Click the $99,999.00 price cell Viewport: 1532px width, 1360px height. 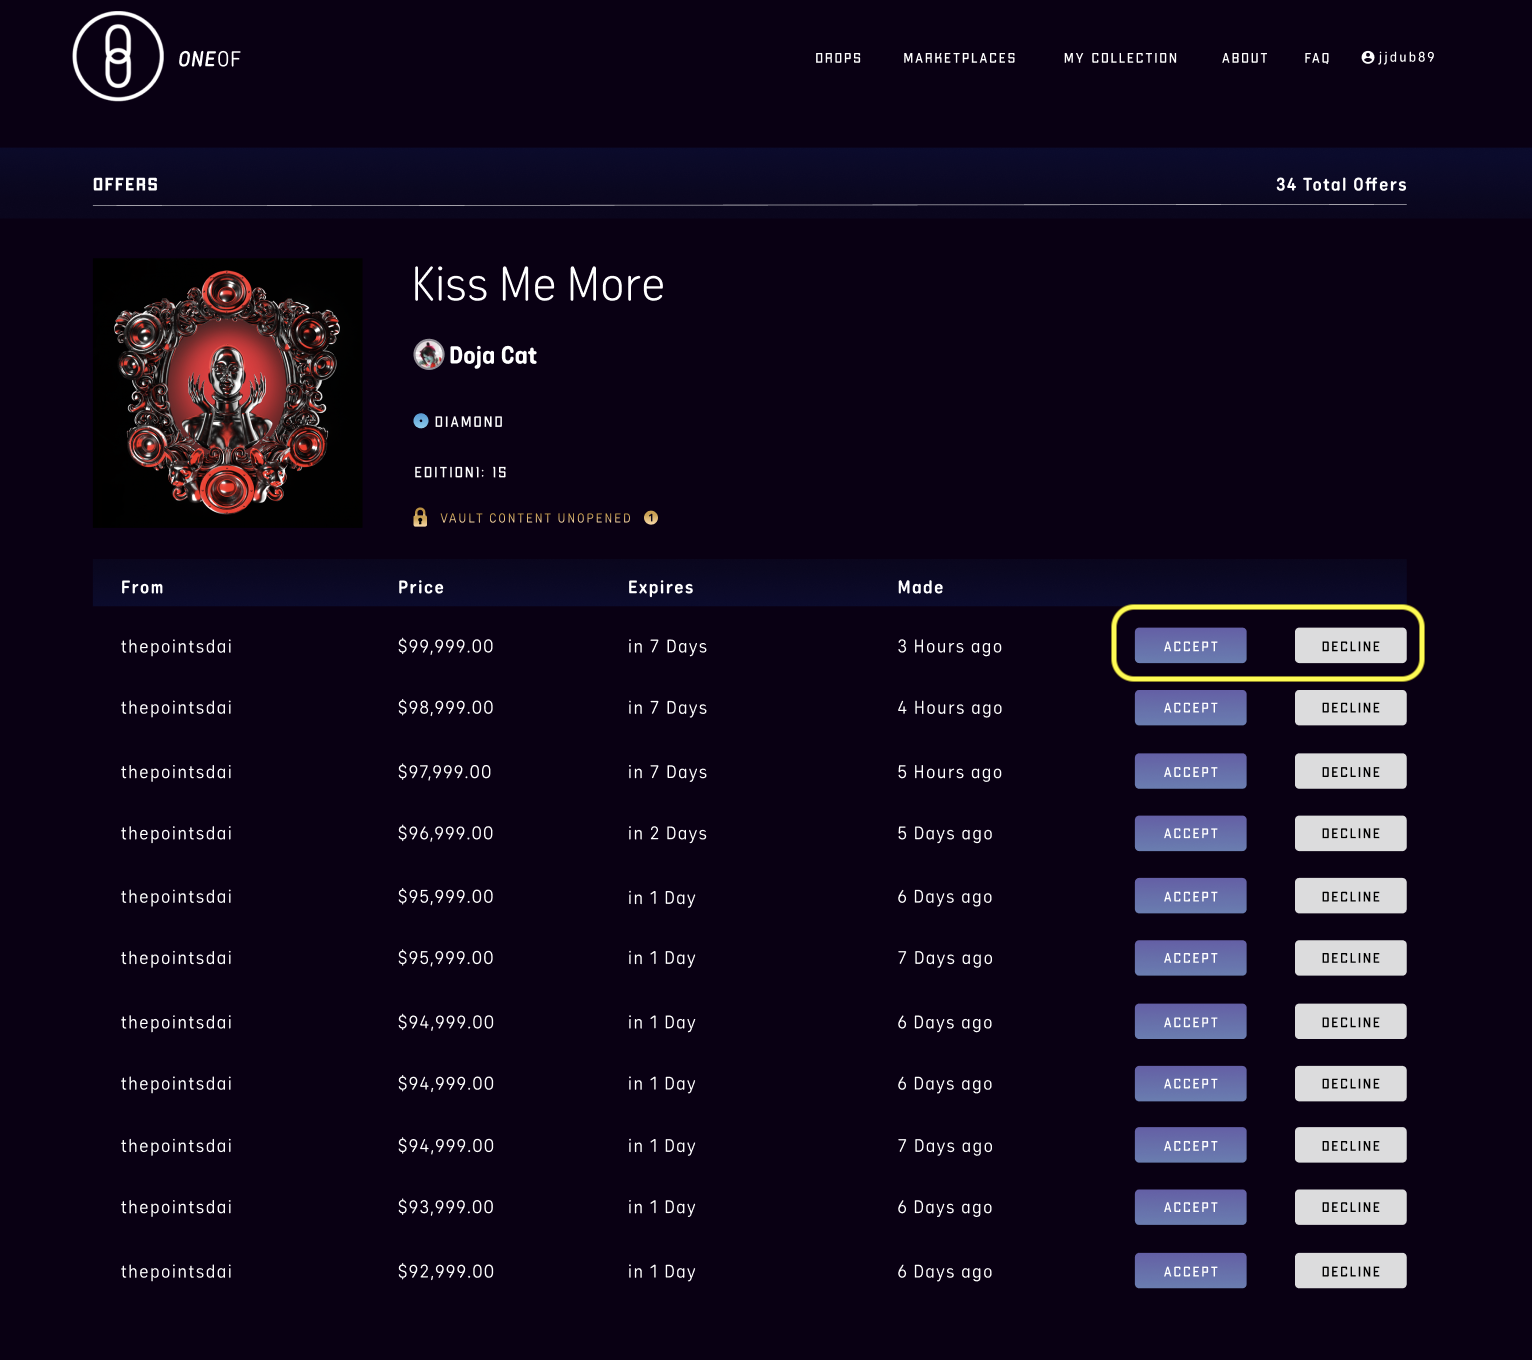tap(446, 647)
